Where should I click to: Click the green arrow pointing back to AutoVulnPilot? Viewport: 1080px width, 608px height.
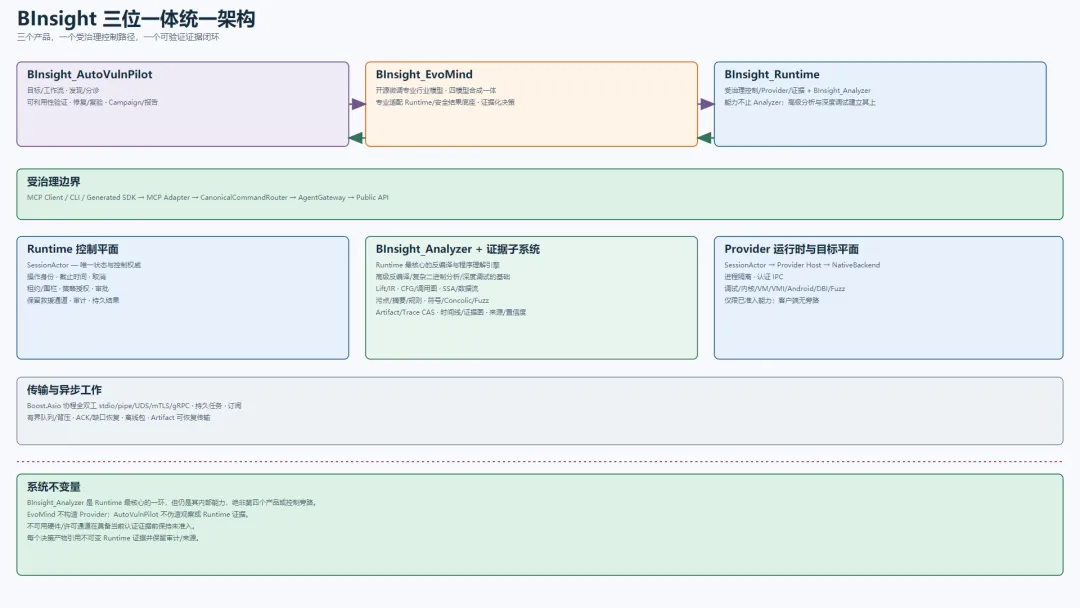(x=356, y=138)
